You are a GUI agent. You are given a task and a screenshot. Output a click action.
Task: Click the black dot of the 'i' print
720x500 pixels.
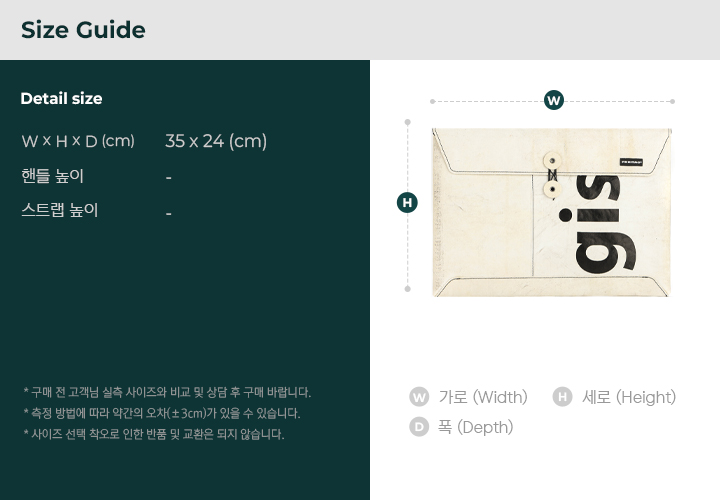[x=565, y=215]
